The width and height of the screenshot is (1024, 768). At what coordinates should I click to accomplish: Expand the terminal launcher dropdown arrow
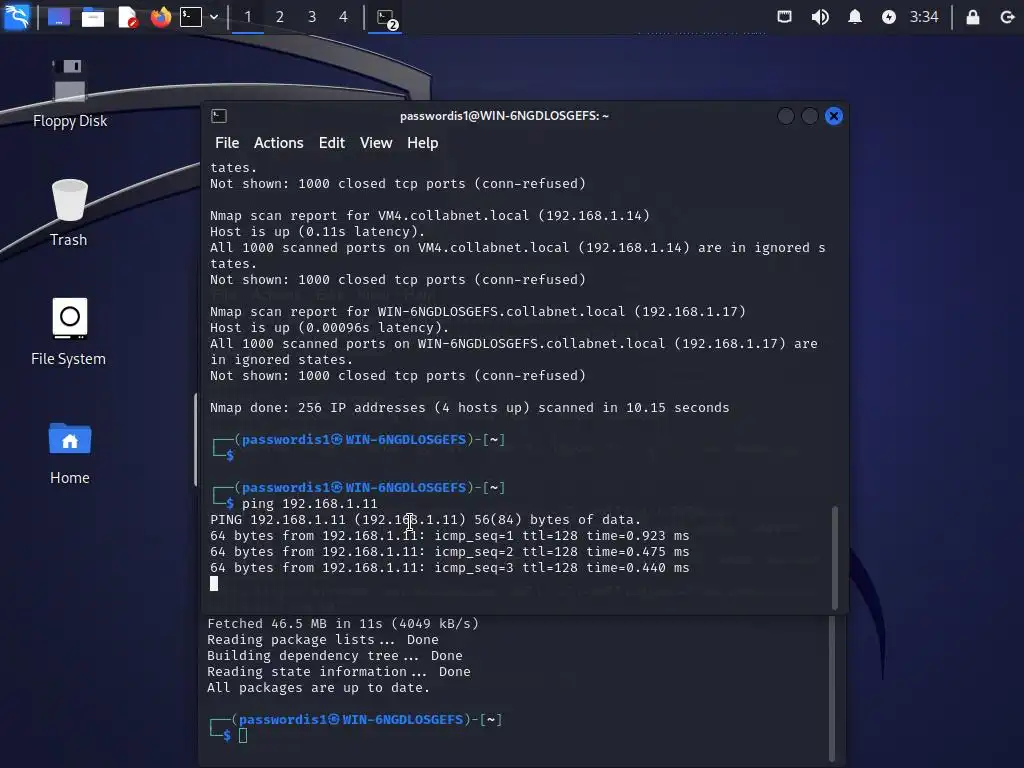214,17
